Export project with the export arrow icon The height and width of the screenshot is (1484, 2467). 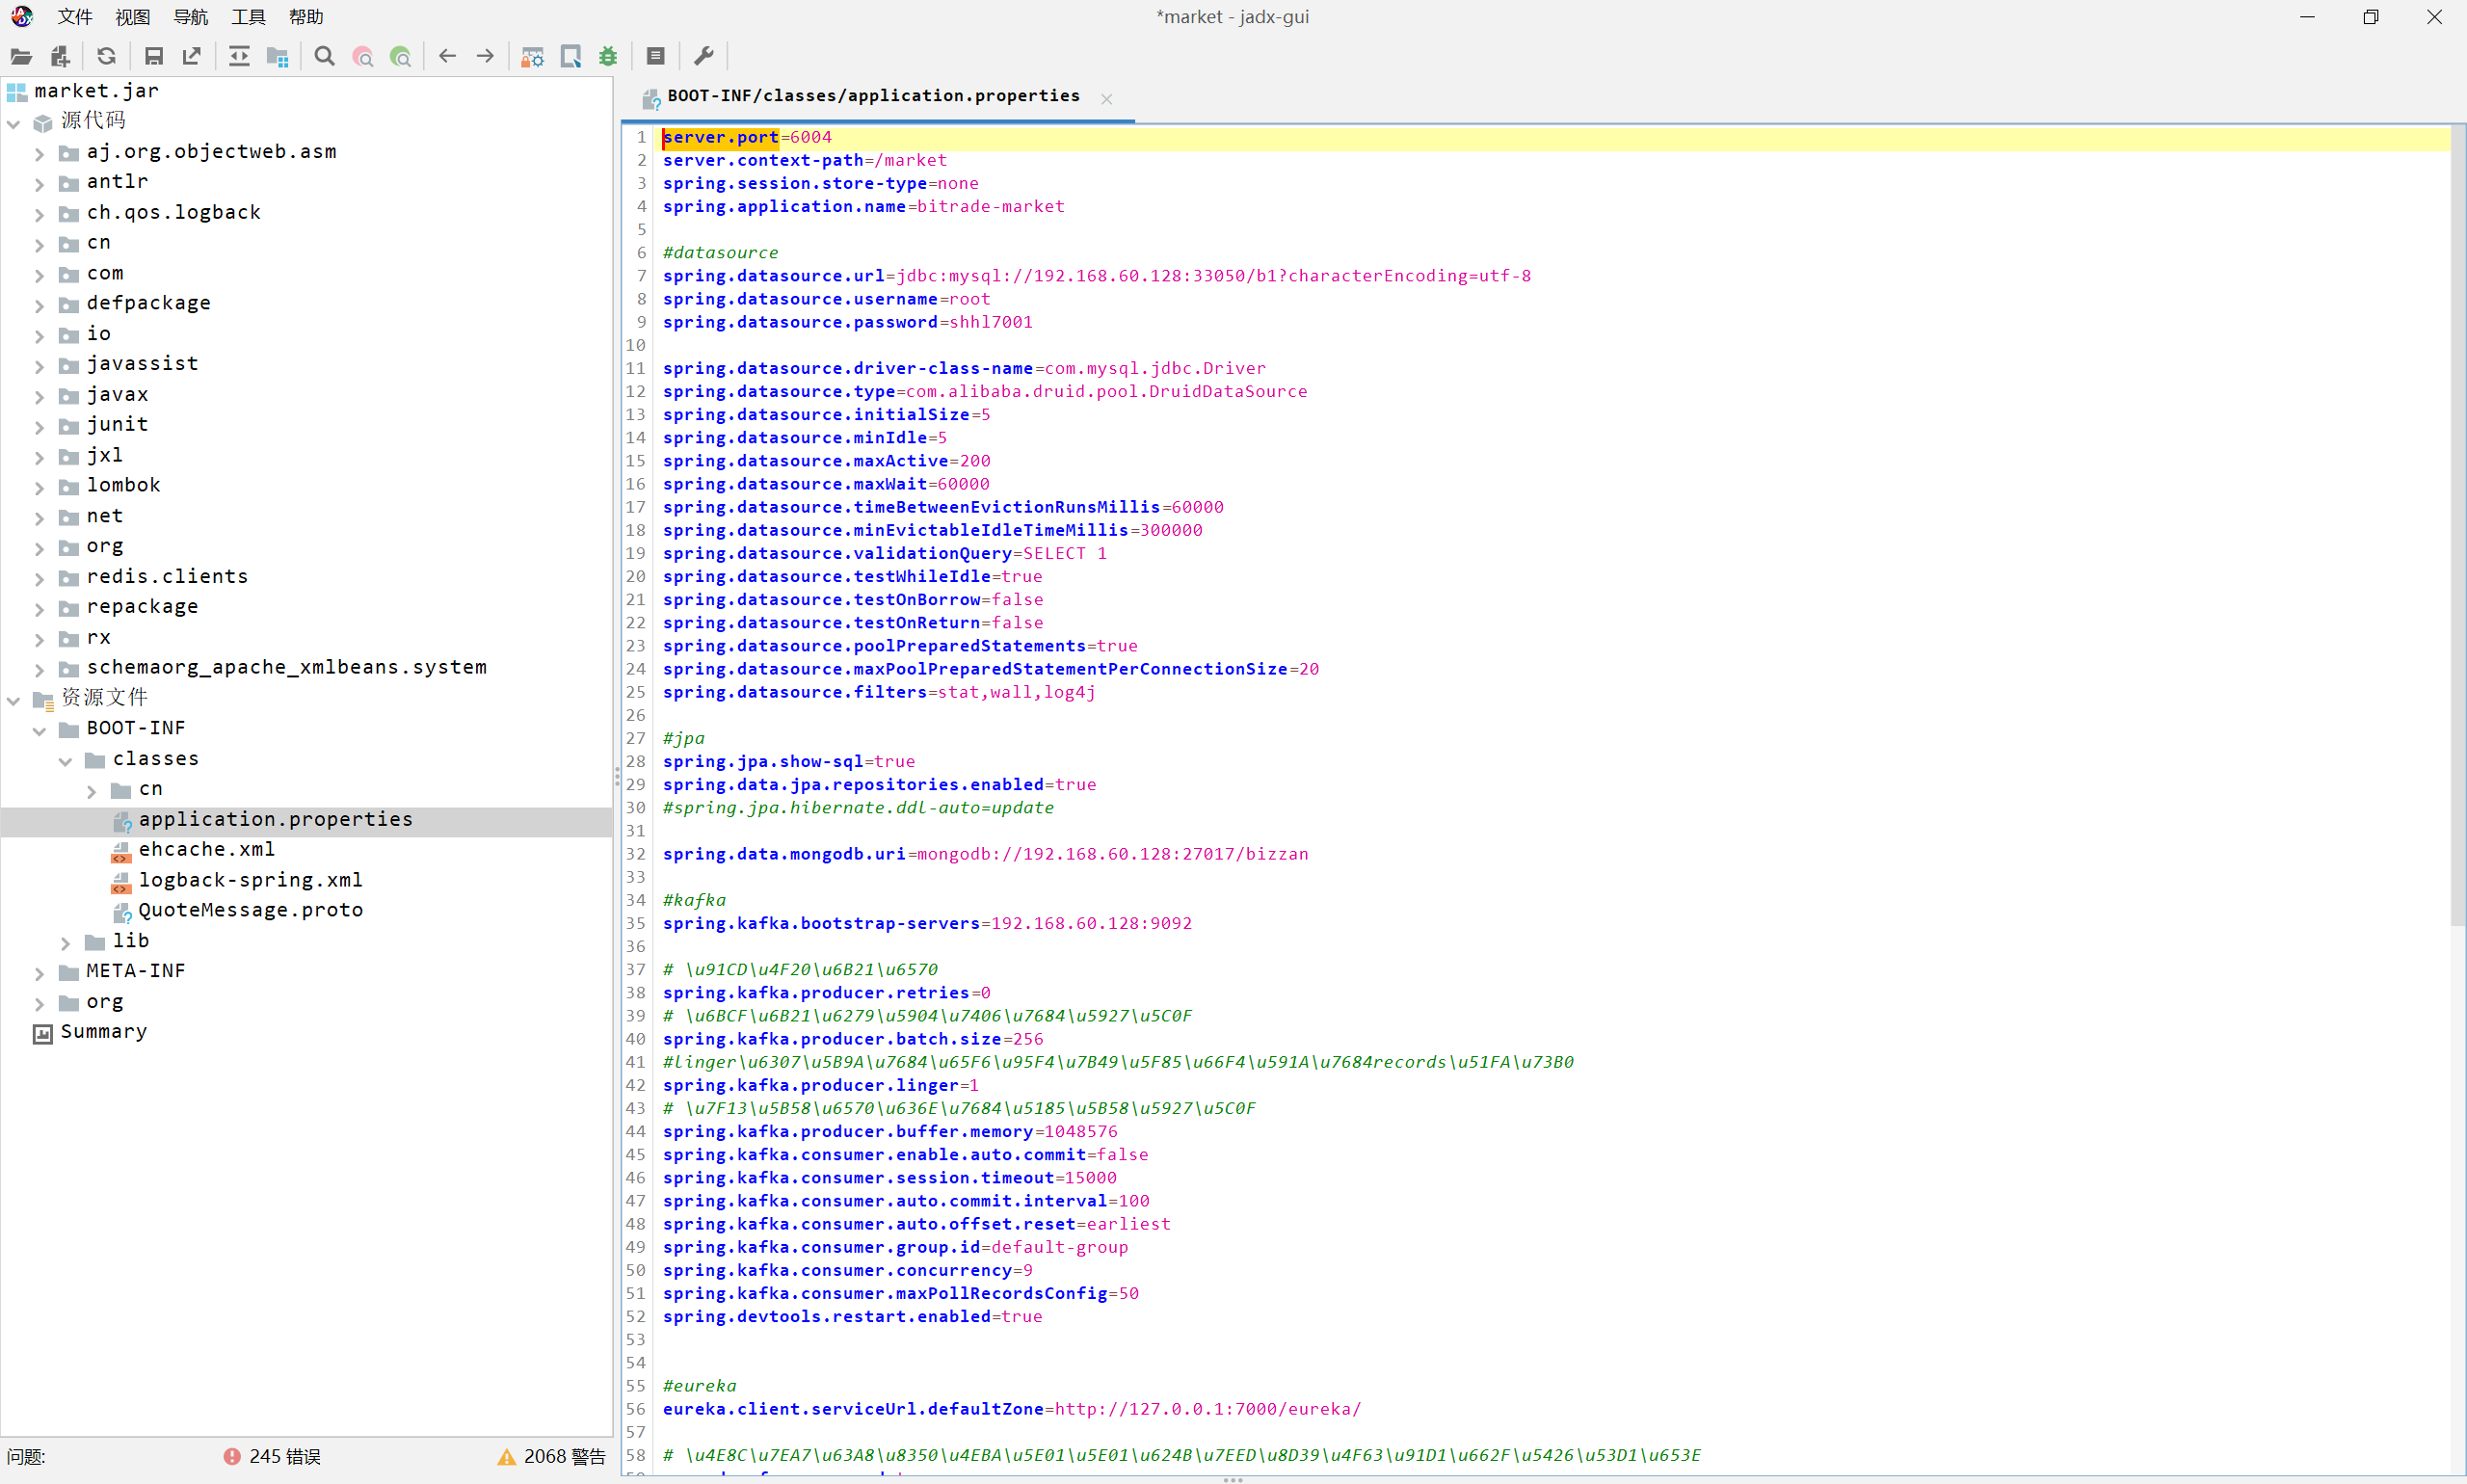coord(191,57)
